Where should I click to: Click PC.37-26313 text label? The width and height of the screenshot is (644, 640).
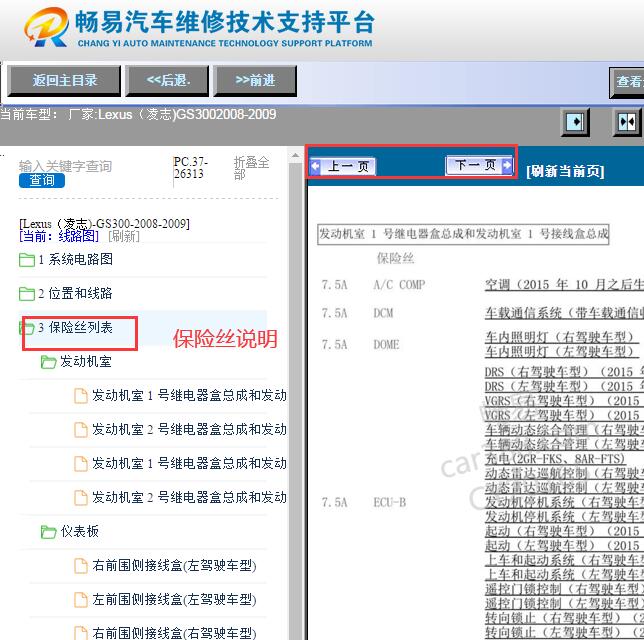pyautogui.click(x=190, y=168)
